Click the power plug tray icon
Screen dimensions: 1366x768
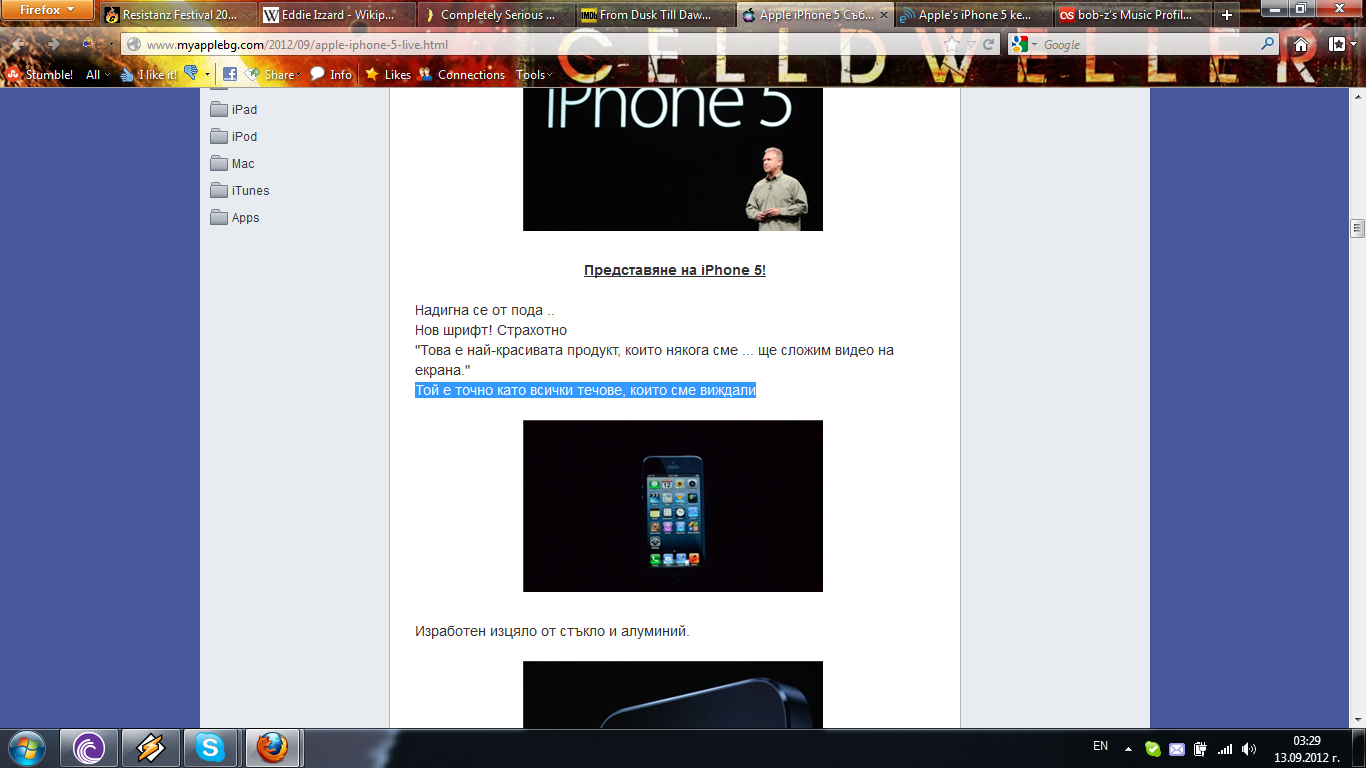point(1201,748)
